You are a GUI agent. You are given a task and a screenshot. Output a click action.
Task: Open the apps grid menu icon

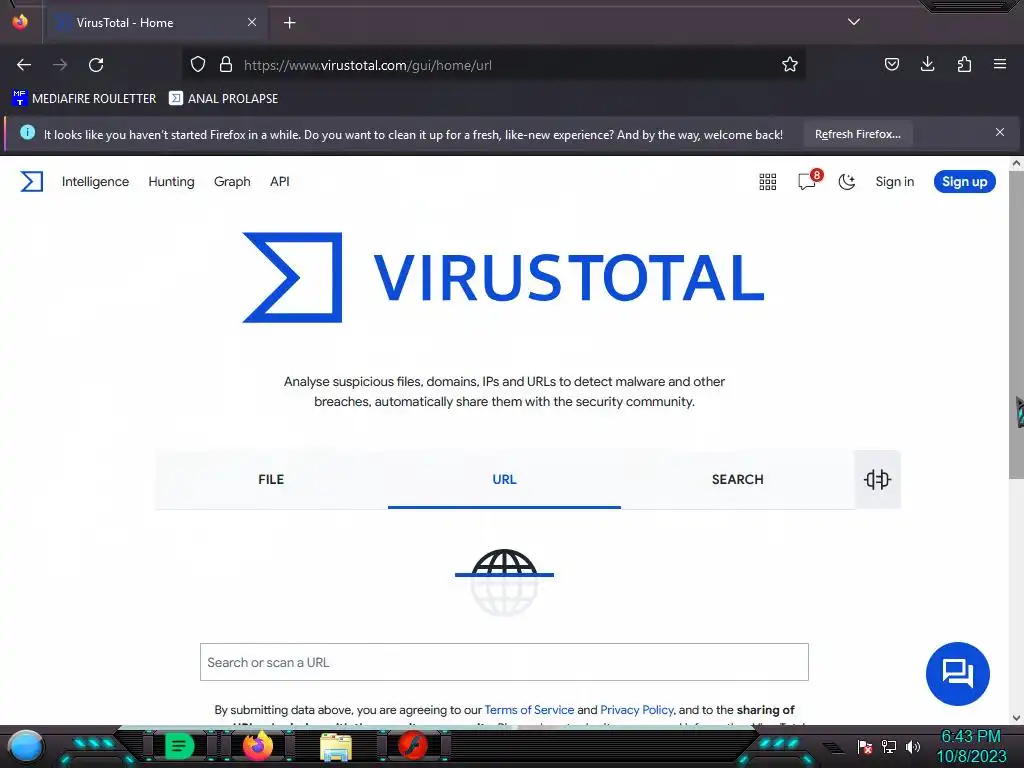click(x=767, y=182)
